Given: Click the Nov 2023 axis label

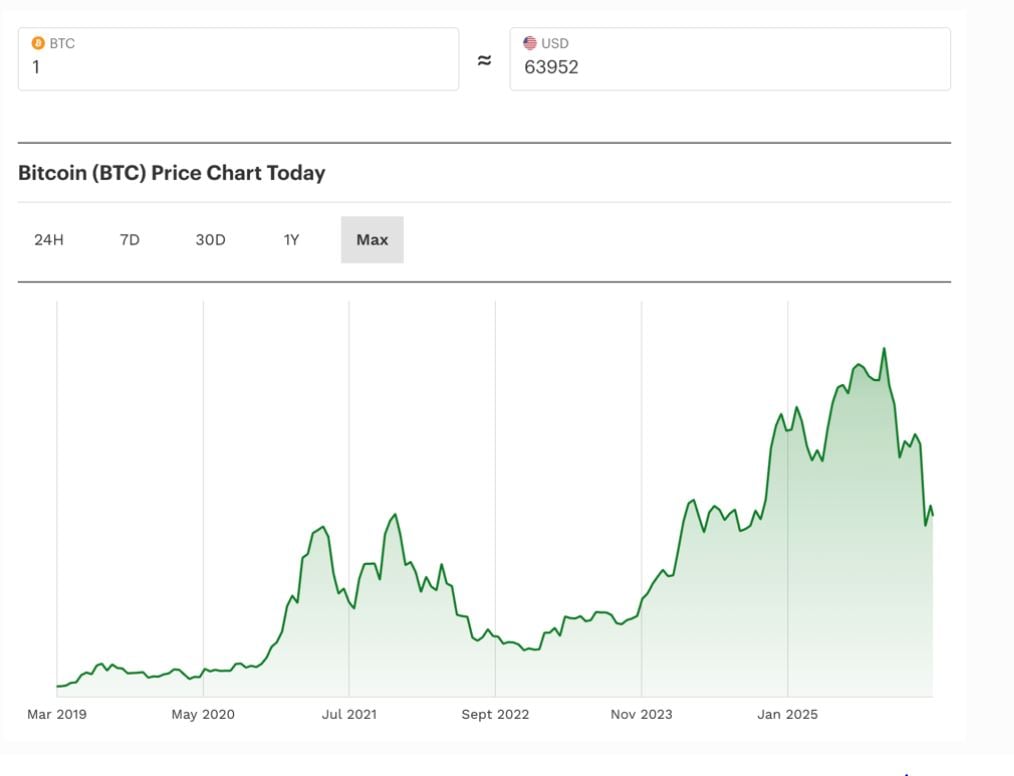Looking at the screenshot, I should pyautogui.click(x=641, y=714).
